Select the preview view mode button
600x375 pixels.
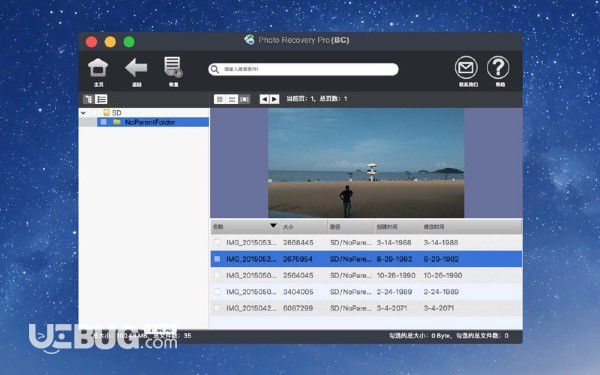click(245, 99)
